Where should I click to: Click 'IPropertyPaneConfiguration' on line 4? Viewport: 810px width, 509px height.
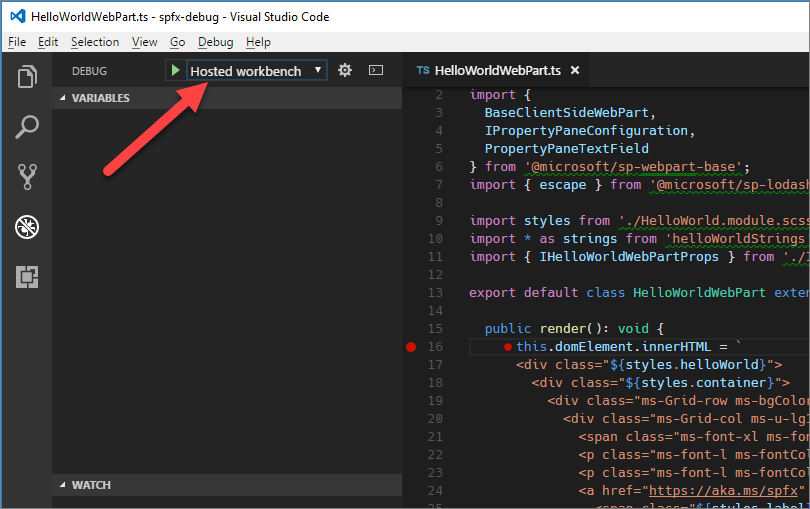point(586,131)
